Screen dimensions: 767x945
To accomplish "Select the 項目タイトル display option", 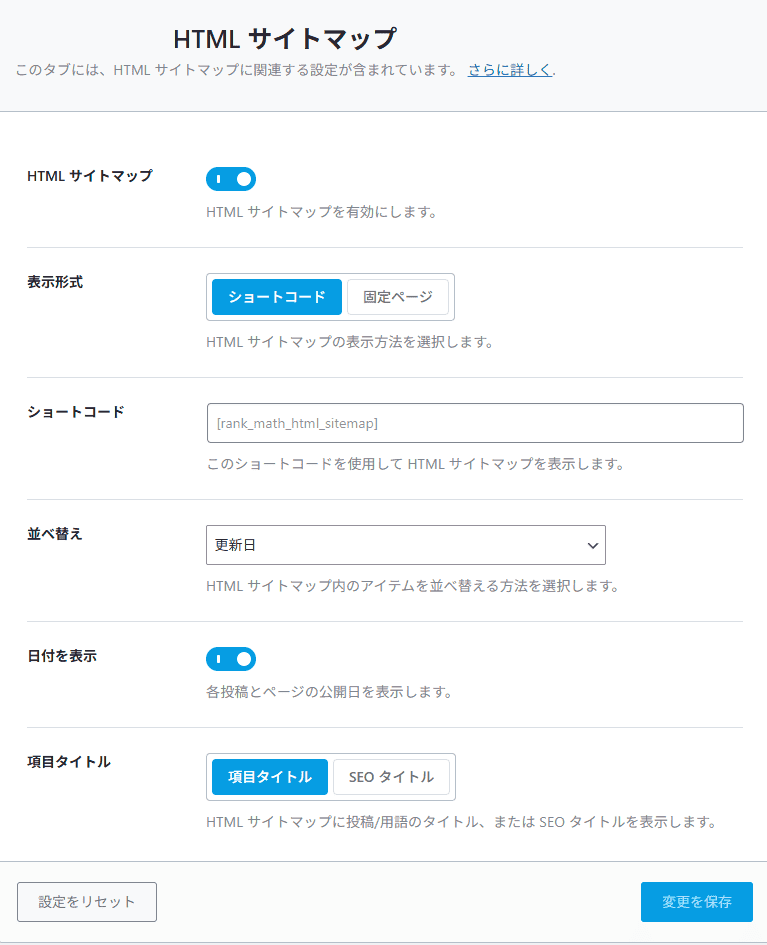I will click(269, 777).
